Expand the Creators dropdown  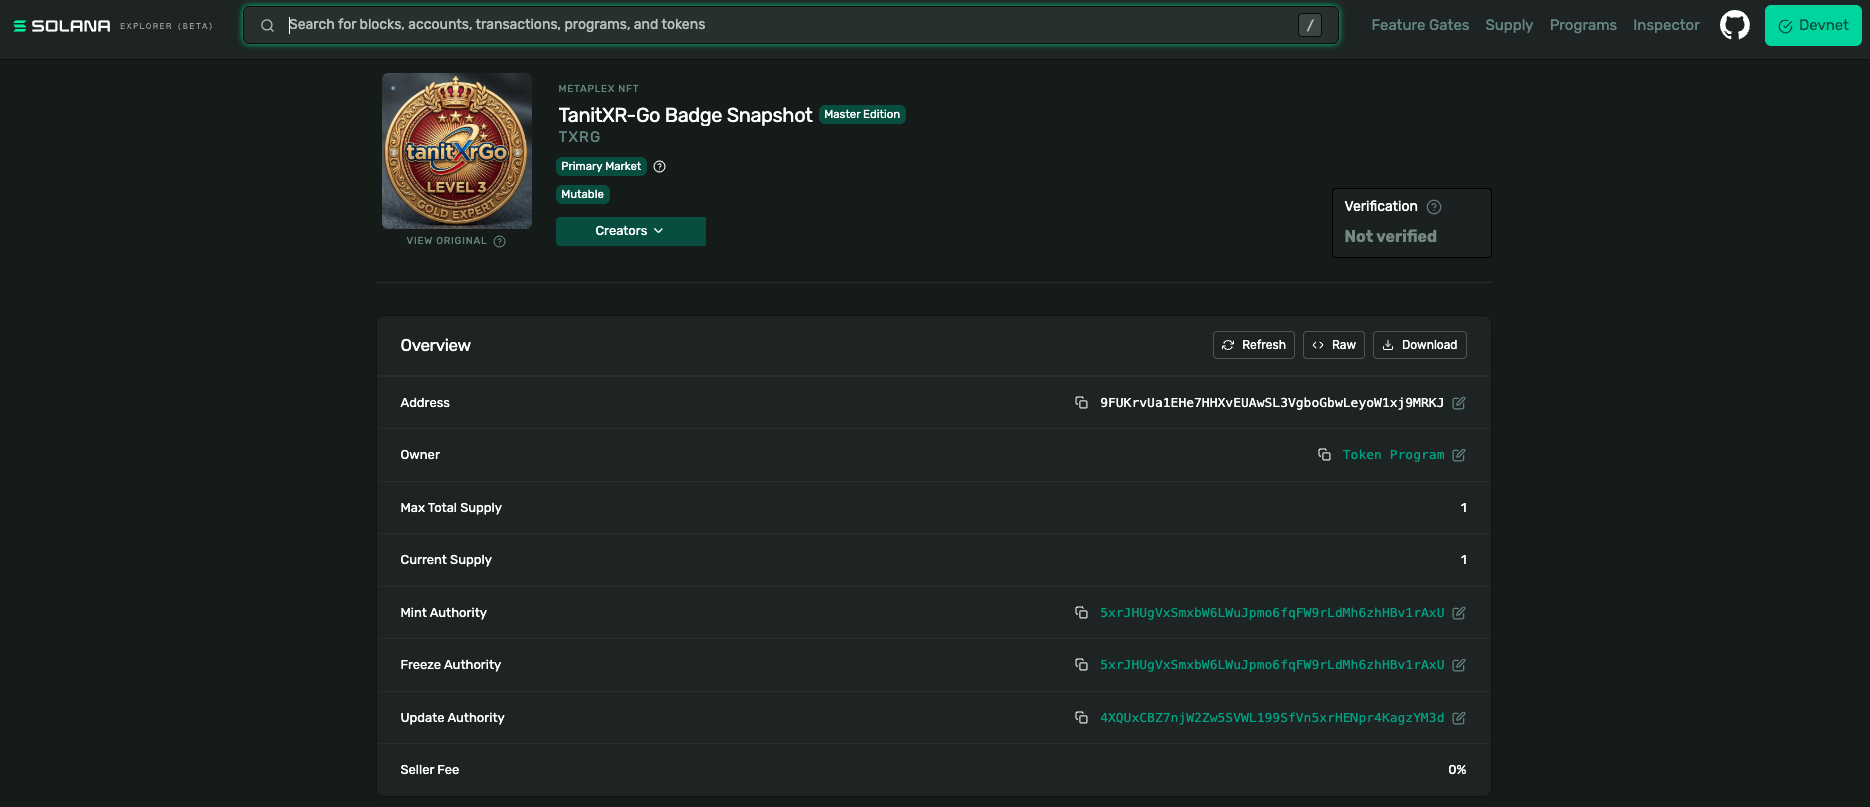[x=631, y=231]
